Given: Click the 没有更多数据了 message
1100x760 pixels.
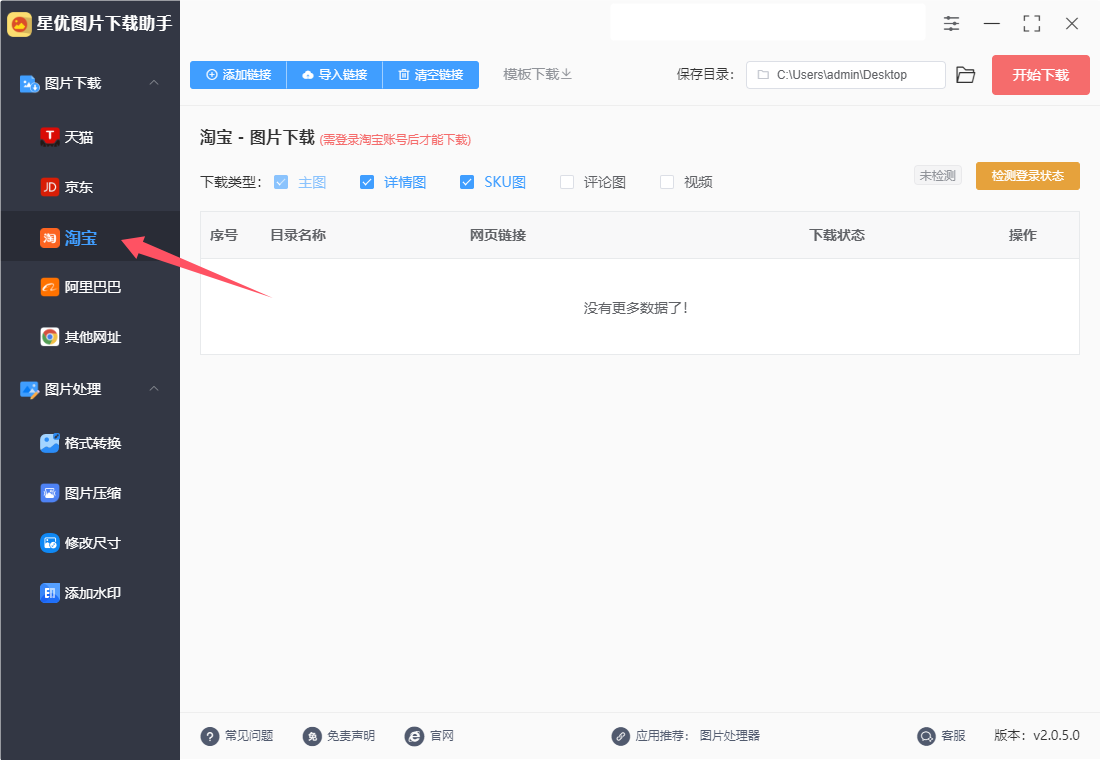Looking at the screenshot, I should click(636, 308).
